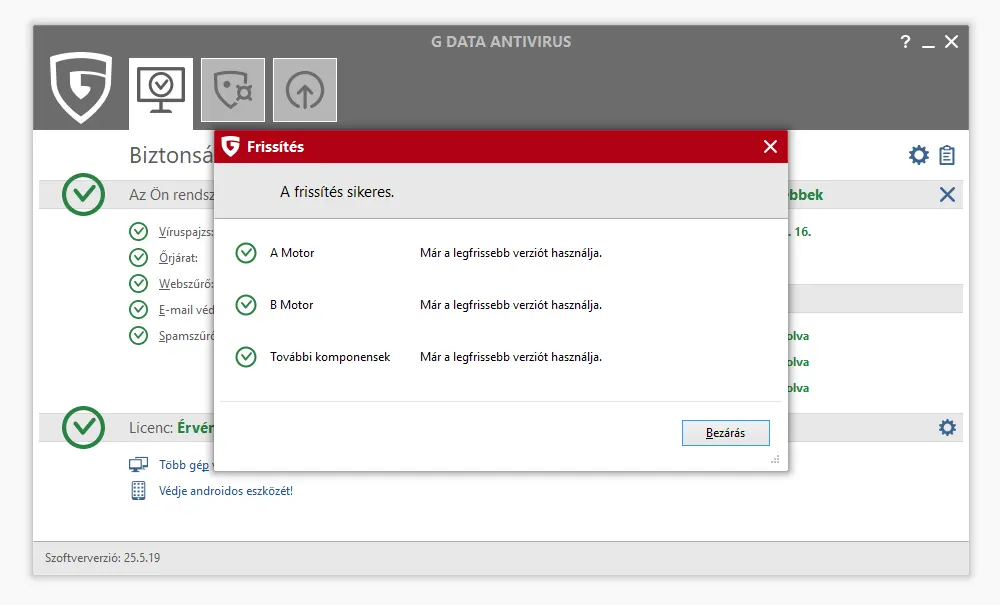Open license settings gear icon

tap(947, 428)
